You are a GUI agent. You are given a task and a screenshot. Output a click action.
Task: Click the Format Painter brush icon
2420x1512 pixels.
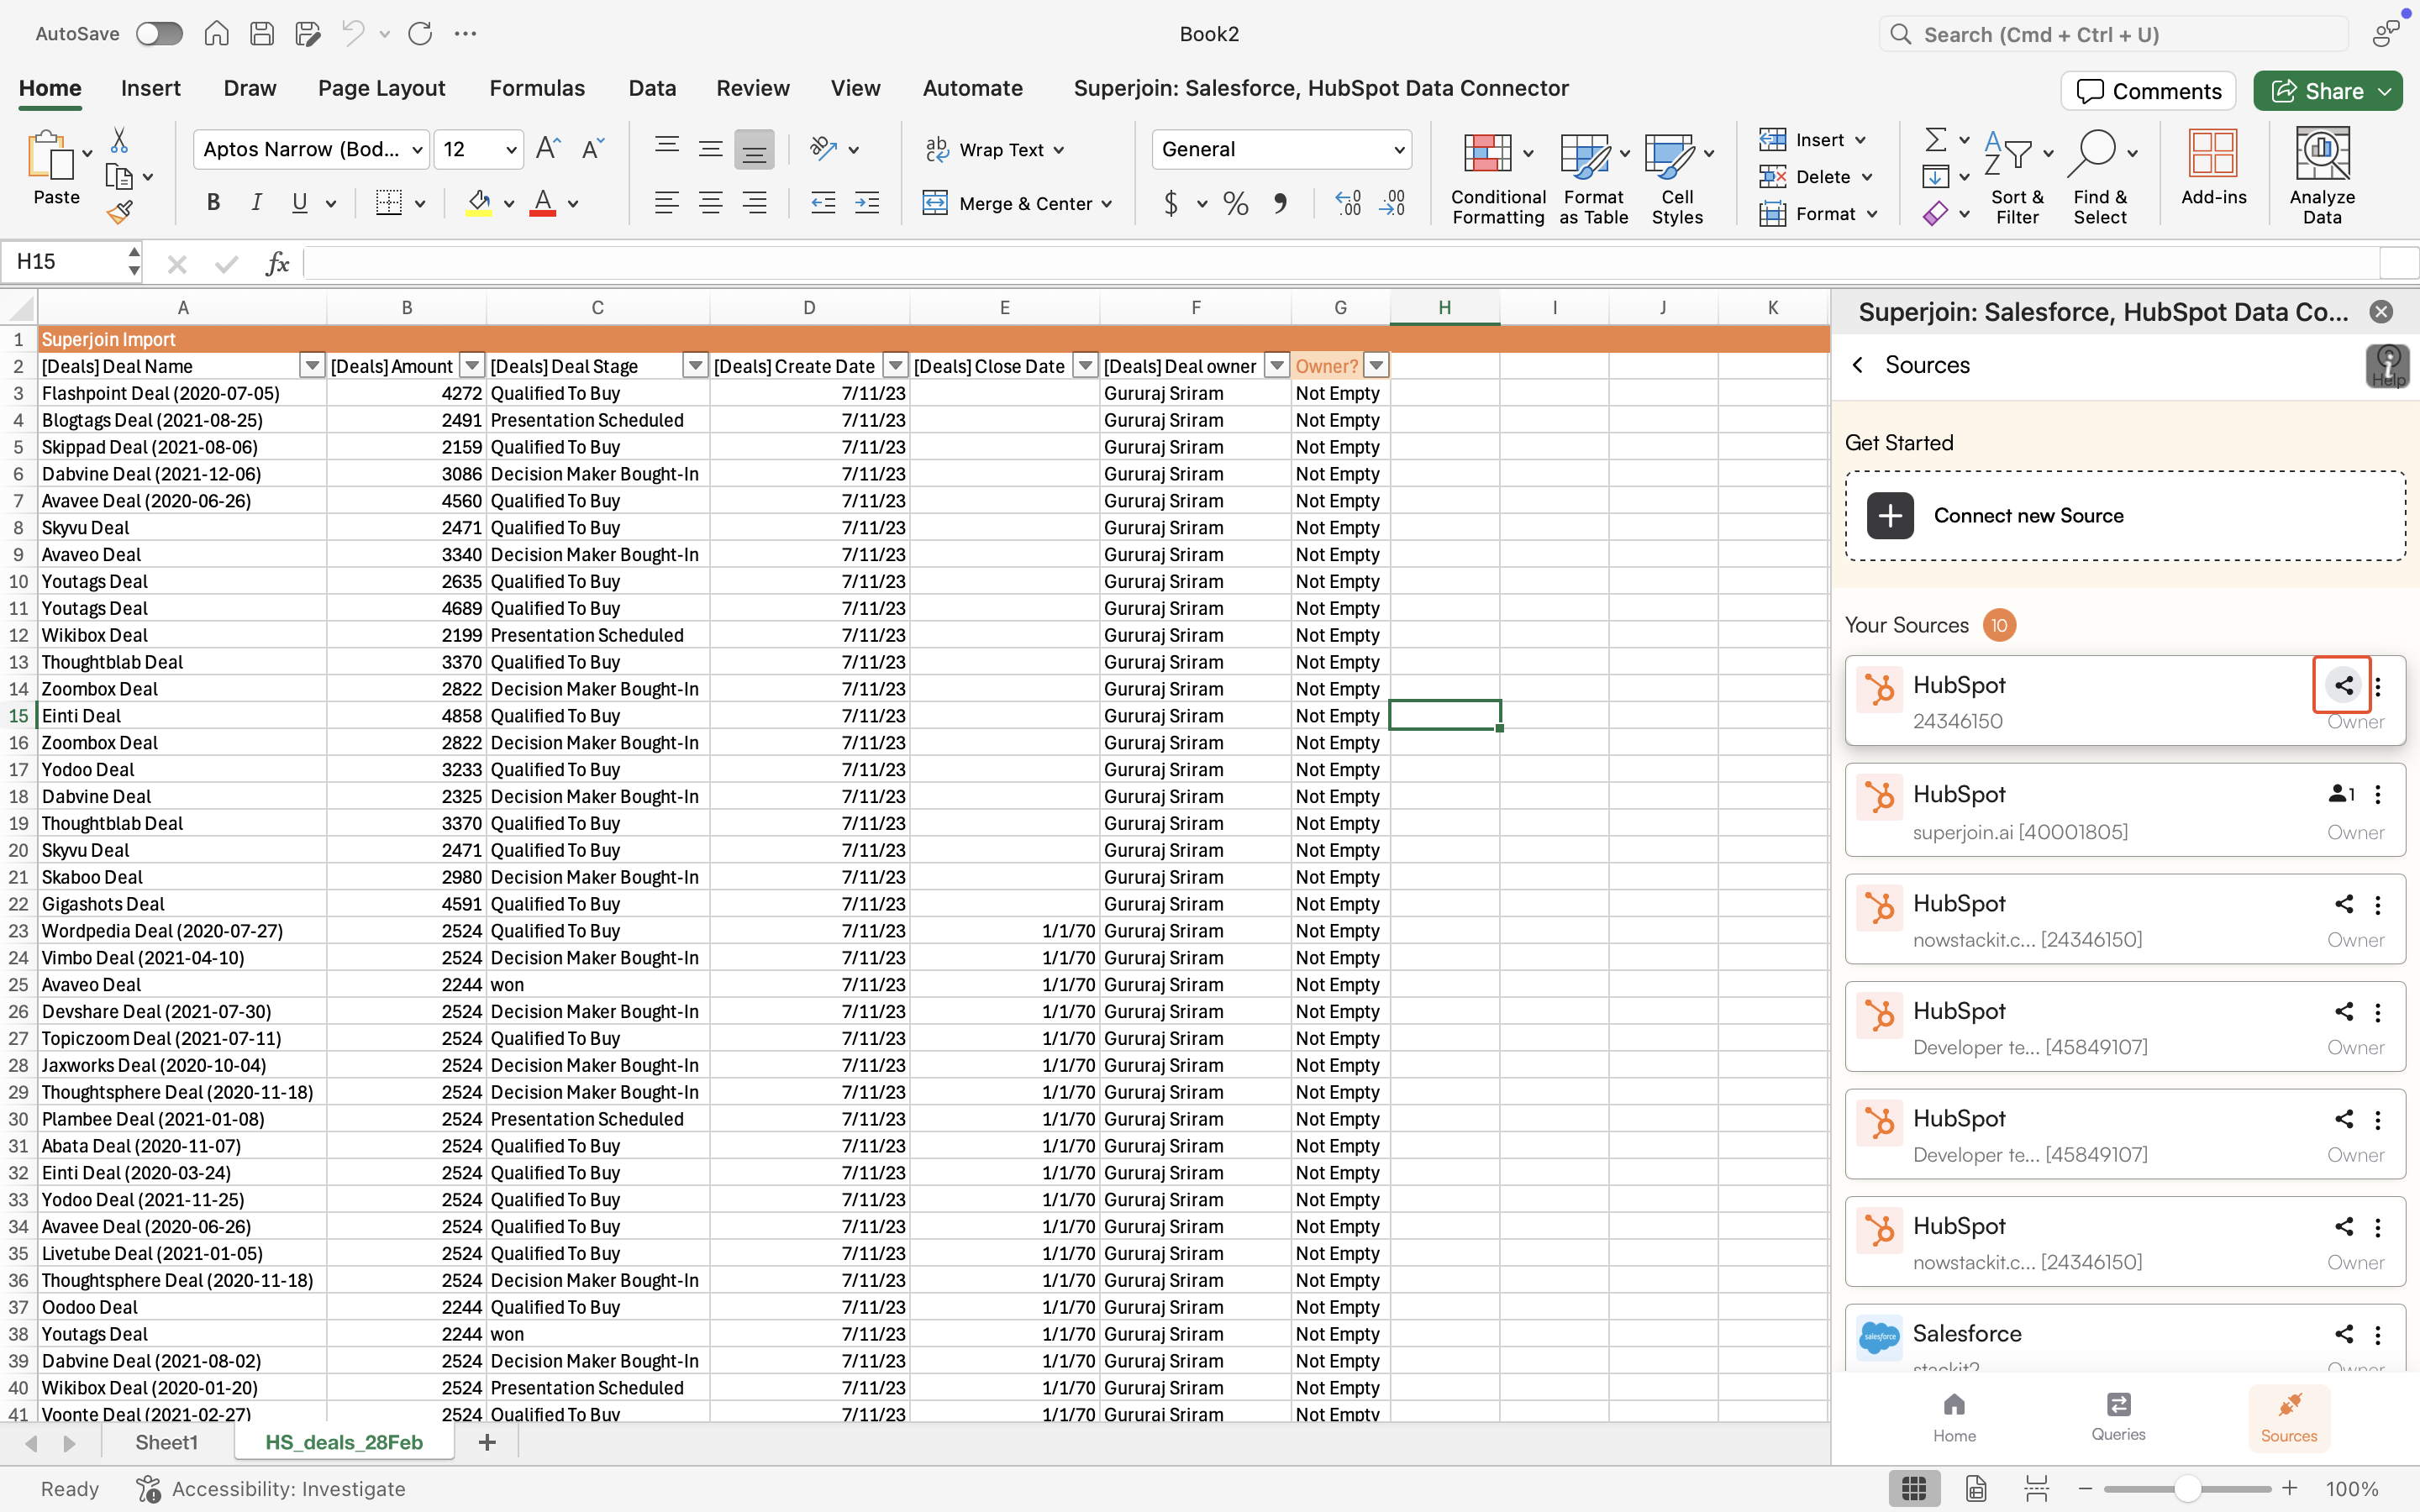tap(120, 212)
